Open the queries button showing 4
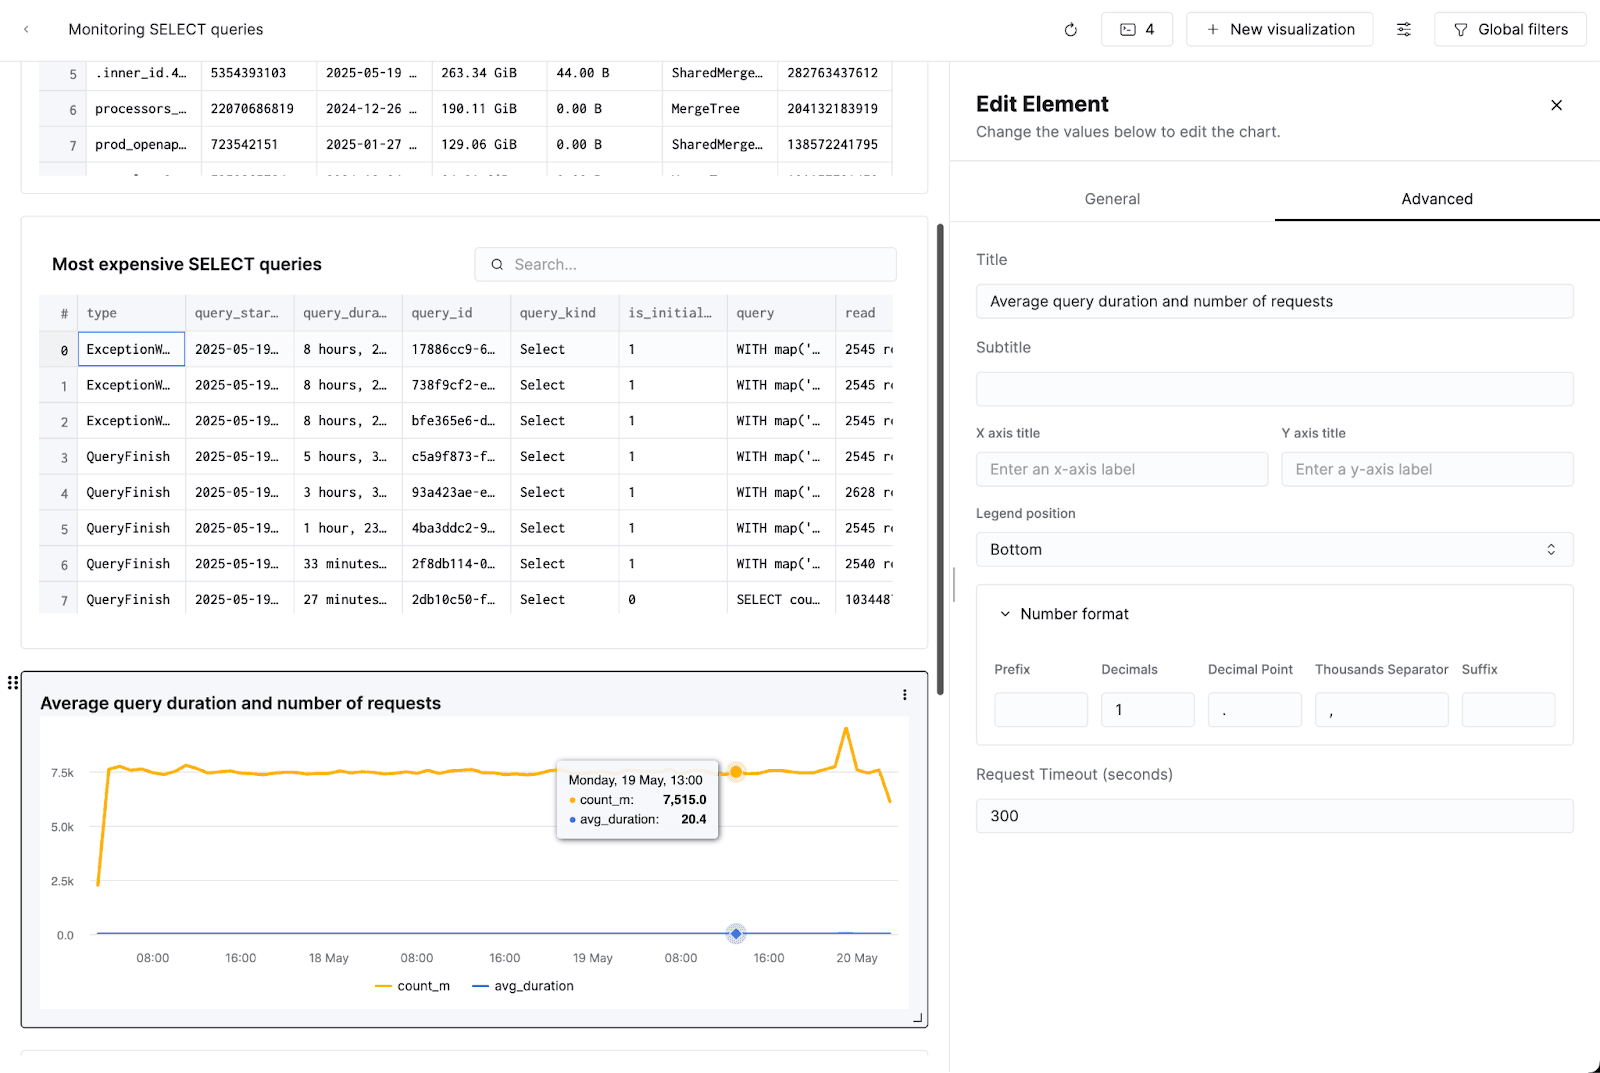This screenshot has height=1073, width=1600. click(x=1137, y=30)
